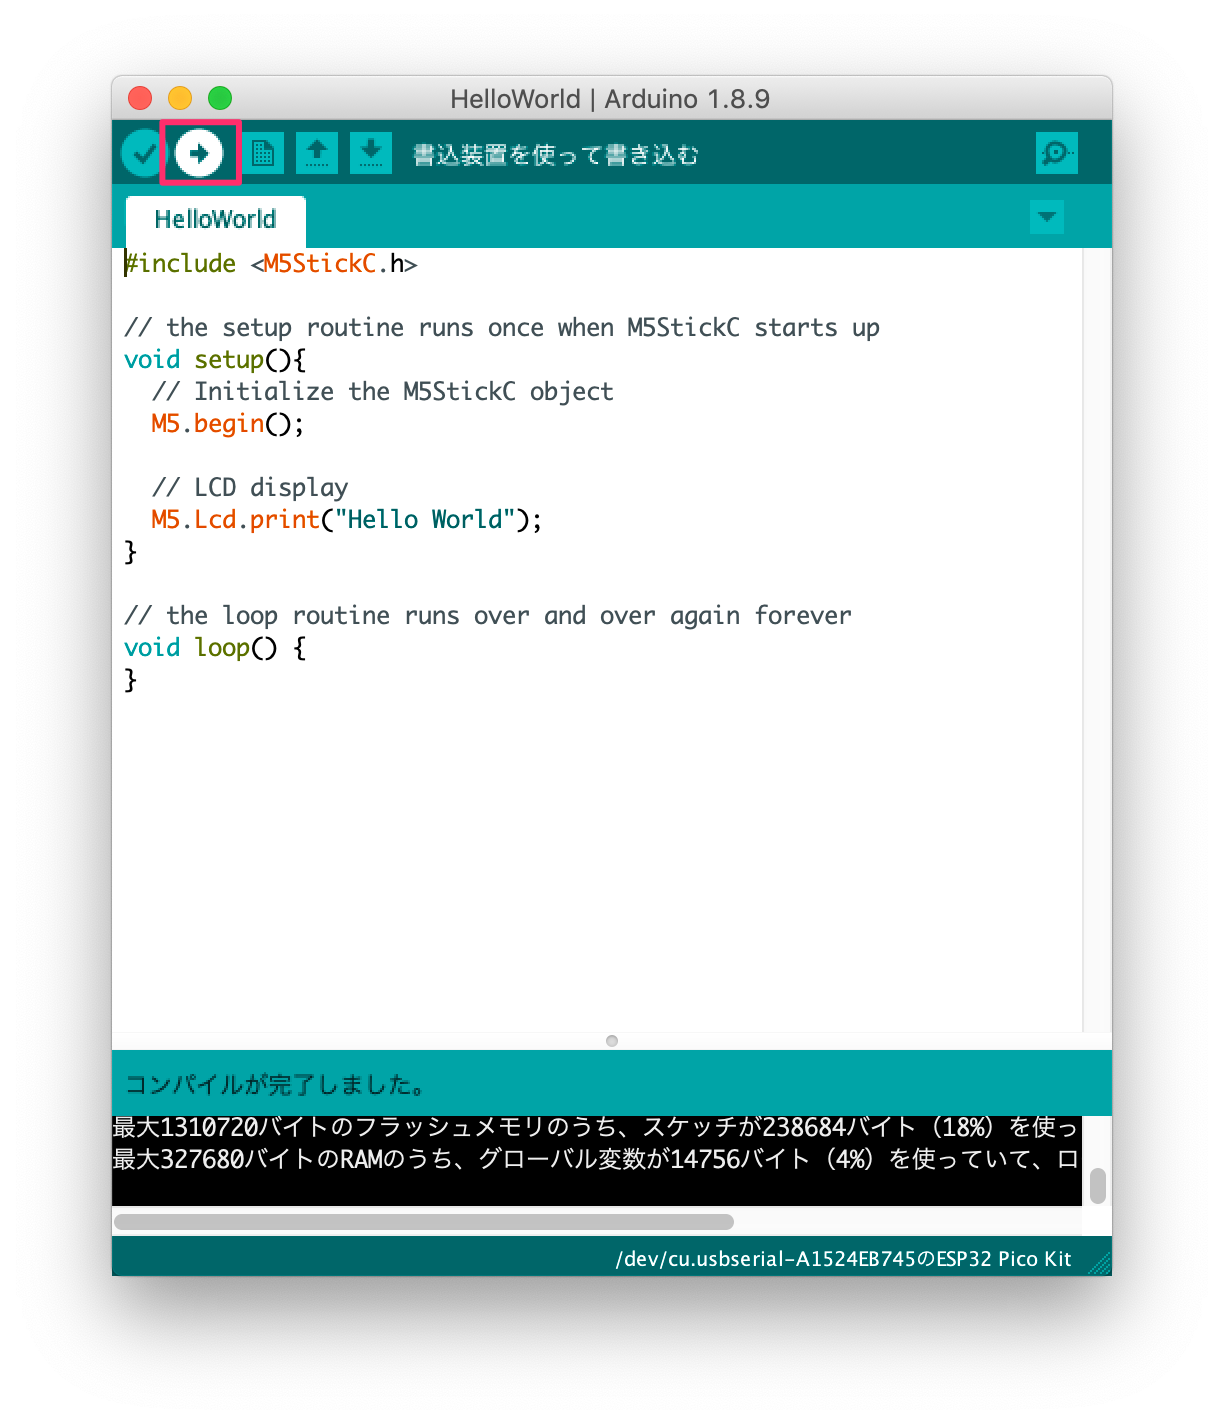Click the Verify checkmark button

144,154
